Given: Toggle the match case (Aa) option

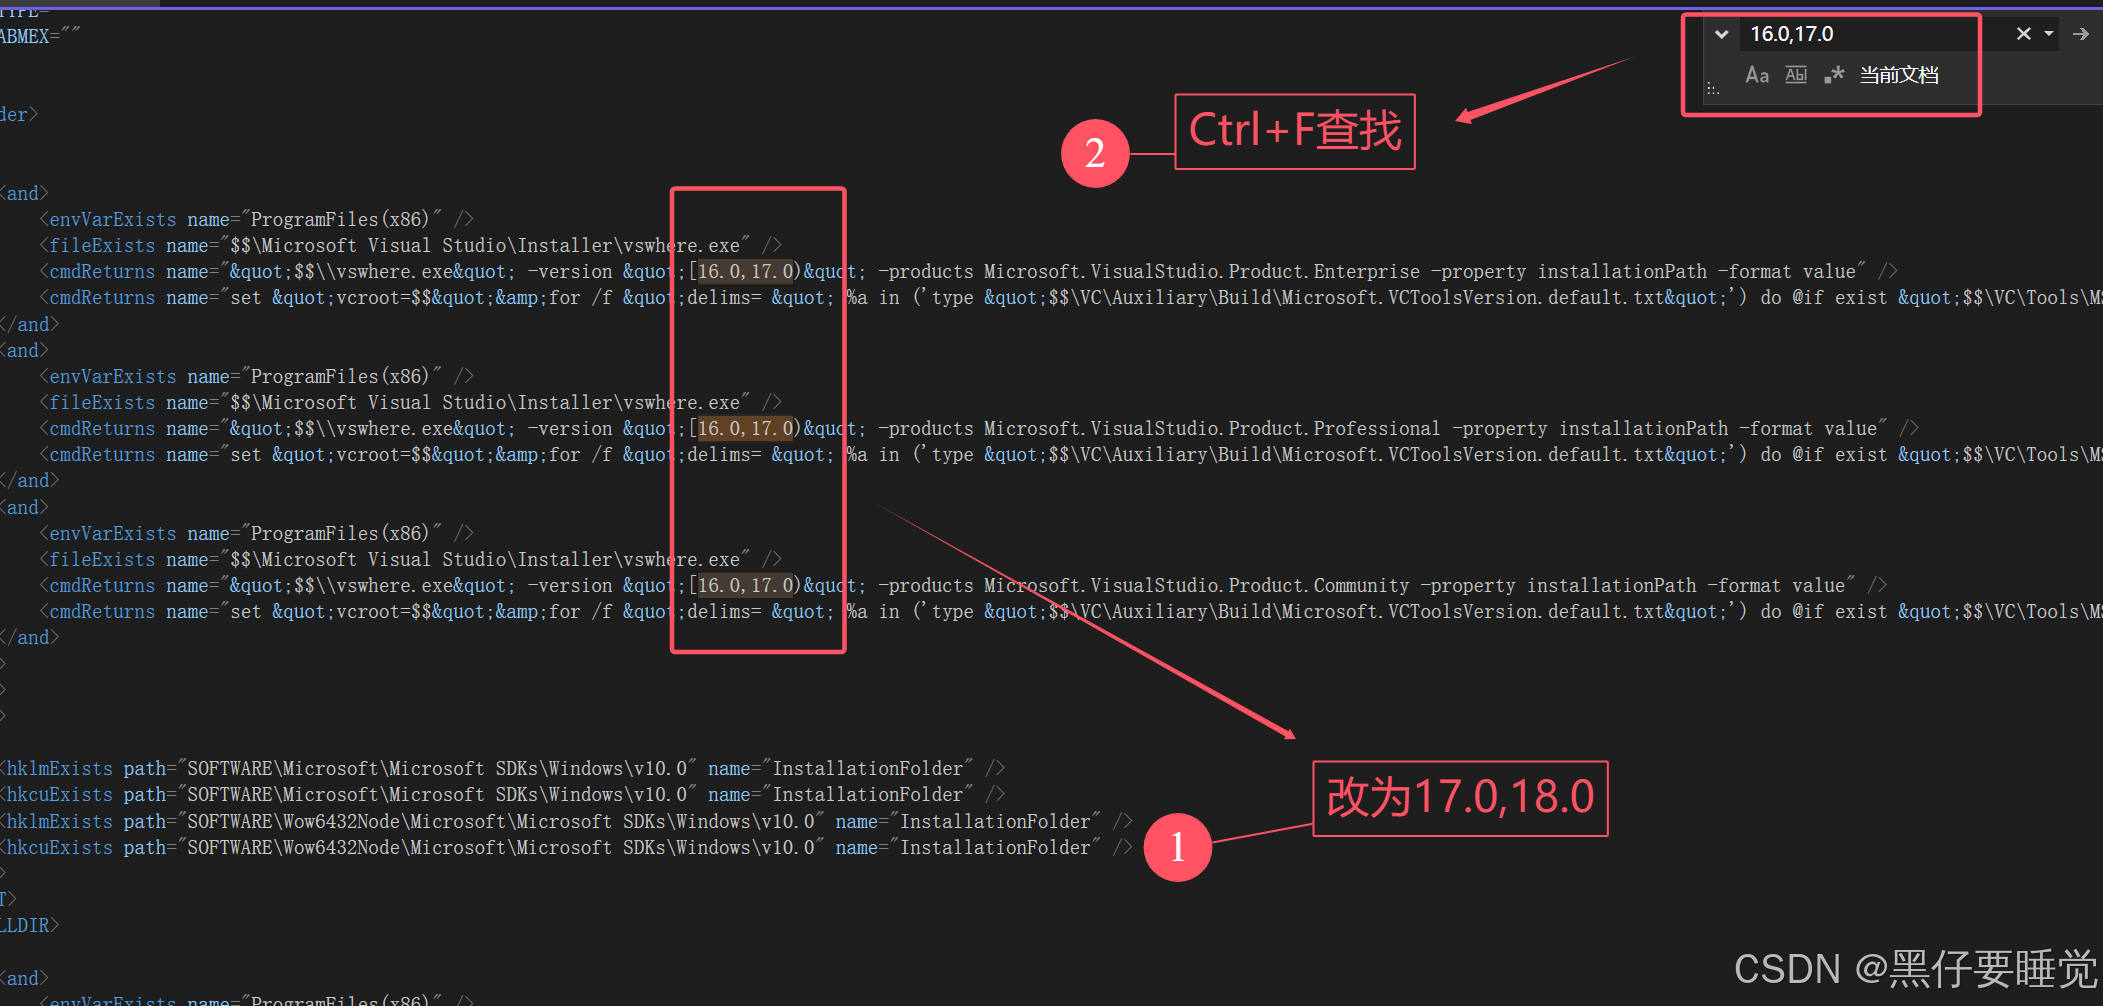Looking at the screenshot, I should click(x=1758, y=75).
